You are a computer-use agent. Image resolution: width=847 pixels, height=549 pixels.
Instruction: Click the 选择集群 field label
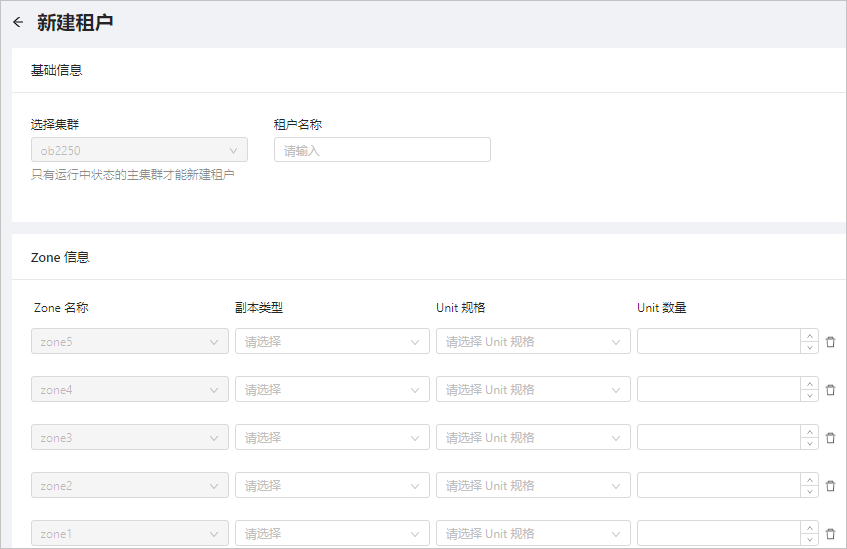[55, 124]
